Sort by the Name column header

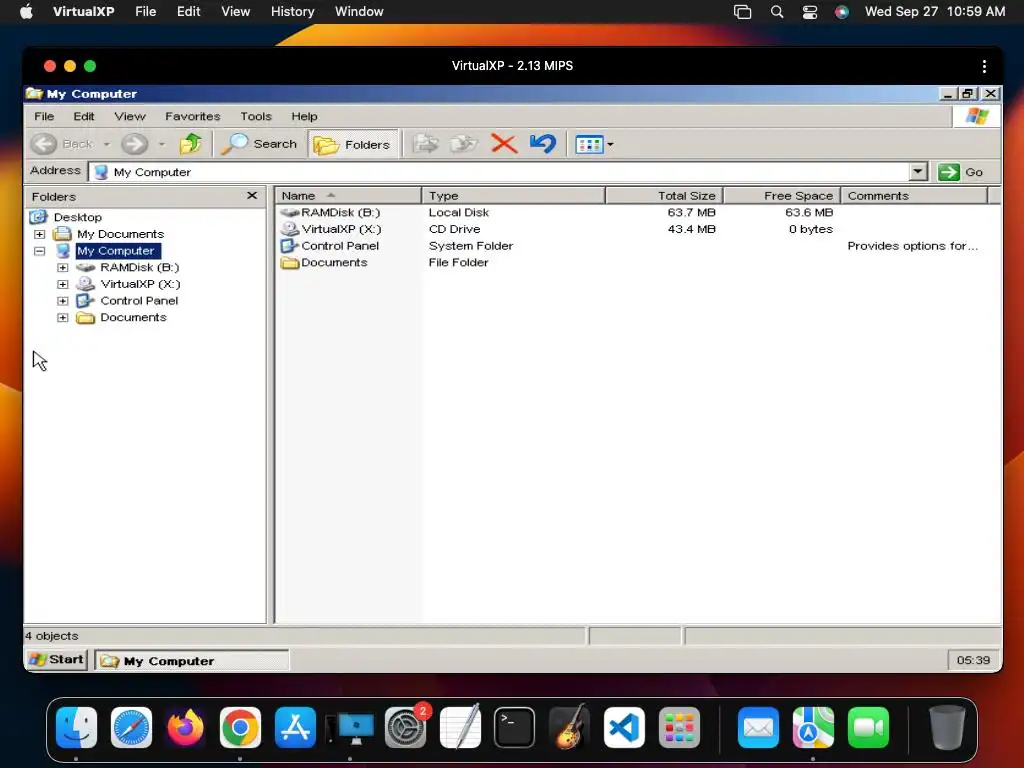pos(348,196)
